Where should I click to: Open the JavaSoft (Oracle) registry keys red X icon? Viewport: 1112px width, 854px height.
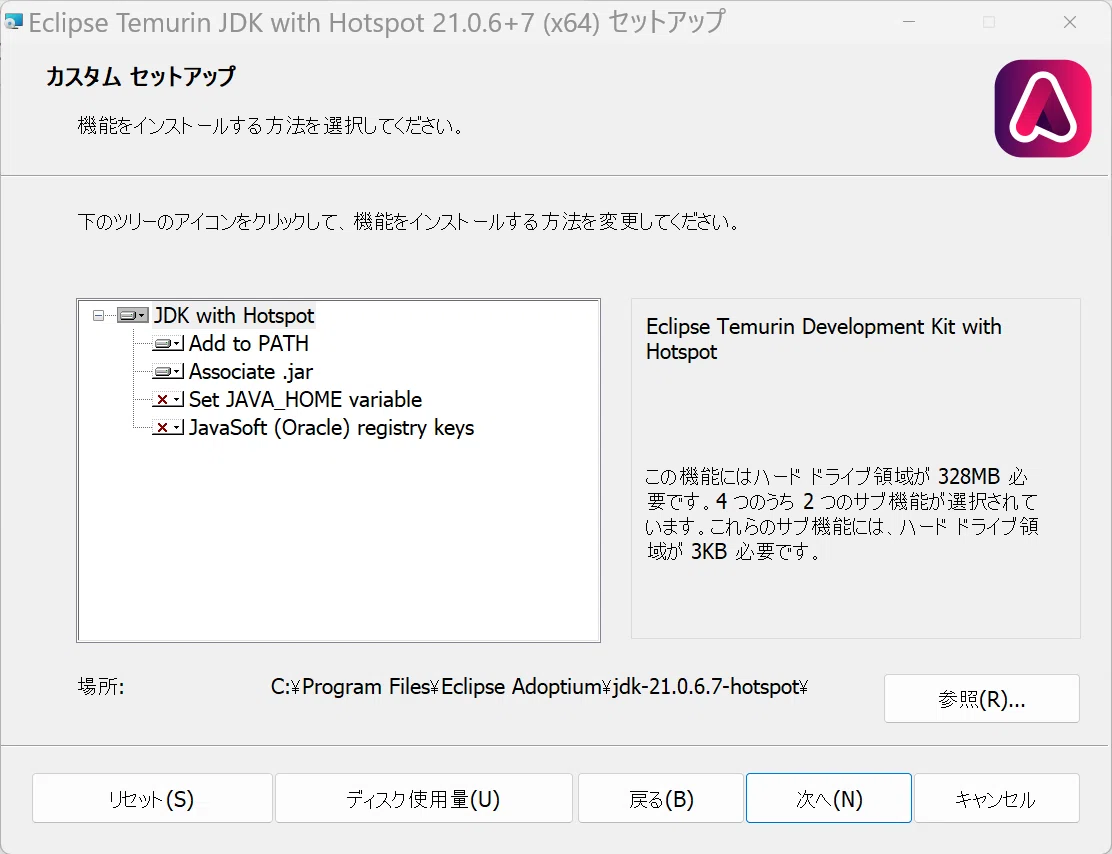point(168,428)
